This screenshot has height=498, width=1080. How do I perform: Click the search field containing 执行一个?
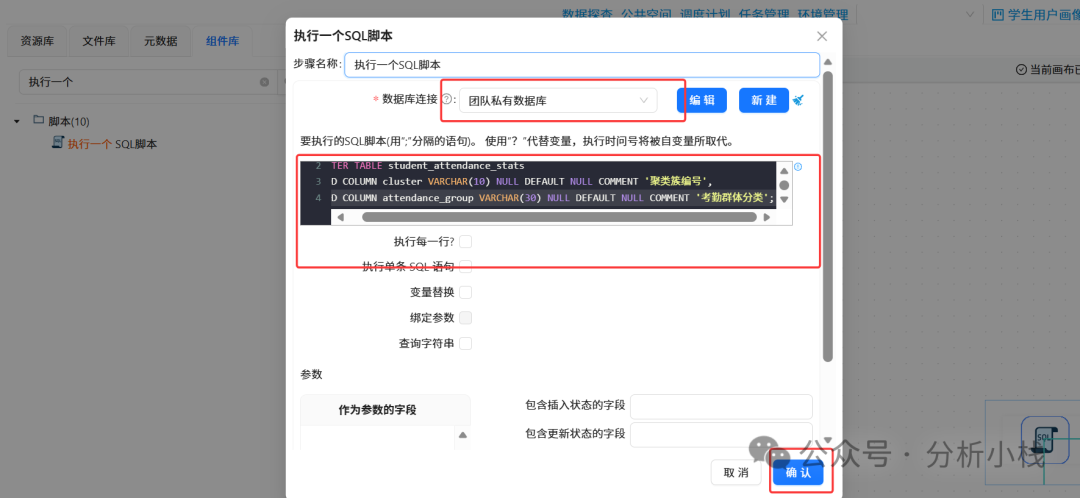coord(147,82)
